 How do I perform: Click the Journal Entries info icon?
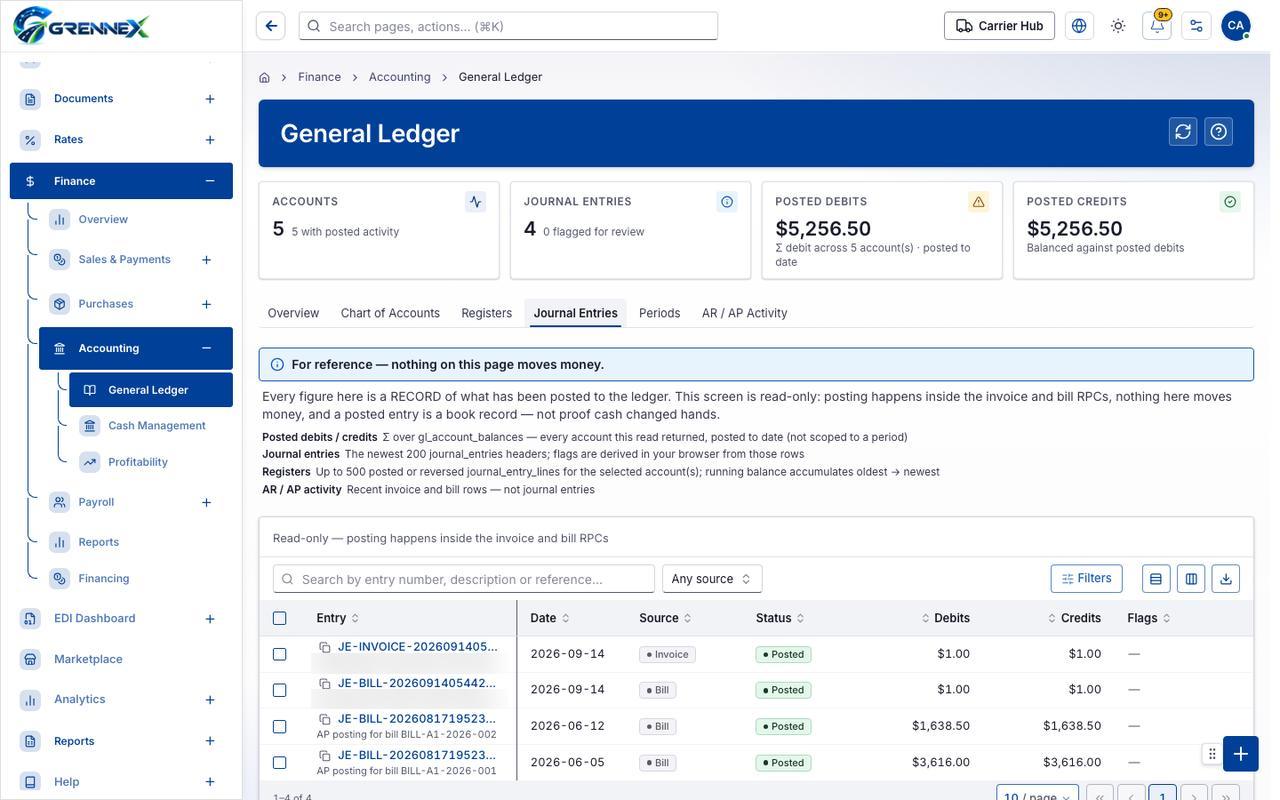click(x=727, y=202)
